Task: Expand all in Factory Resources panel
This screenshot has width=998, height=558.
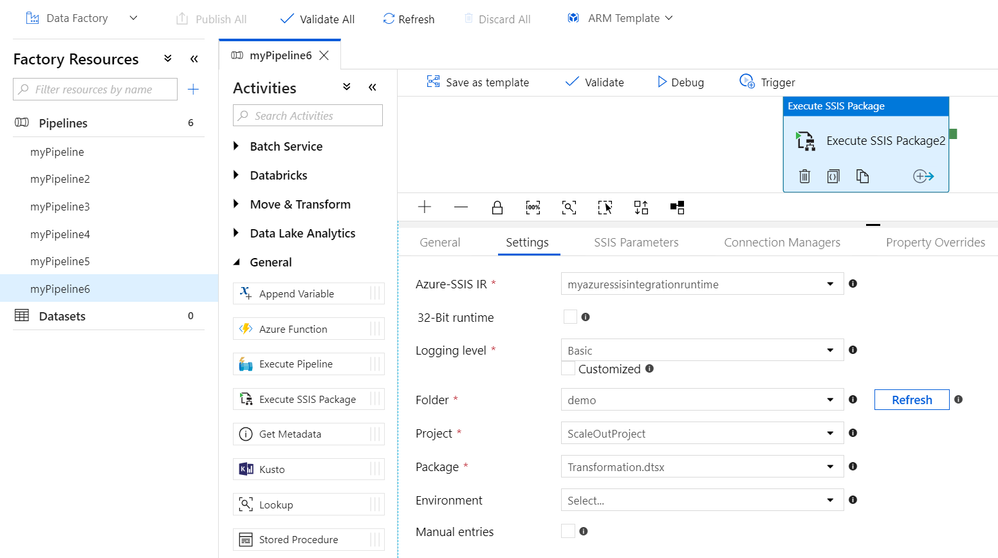Action: [167, 59]
